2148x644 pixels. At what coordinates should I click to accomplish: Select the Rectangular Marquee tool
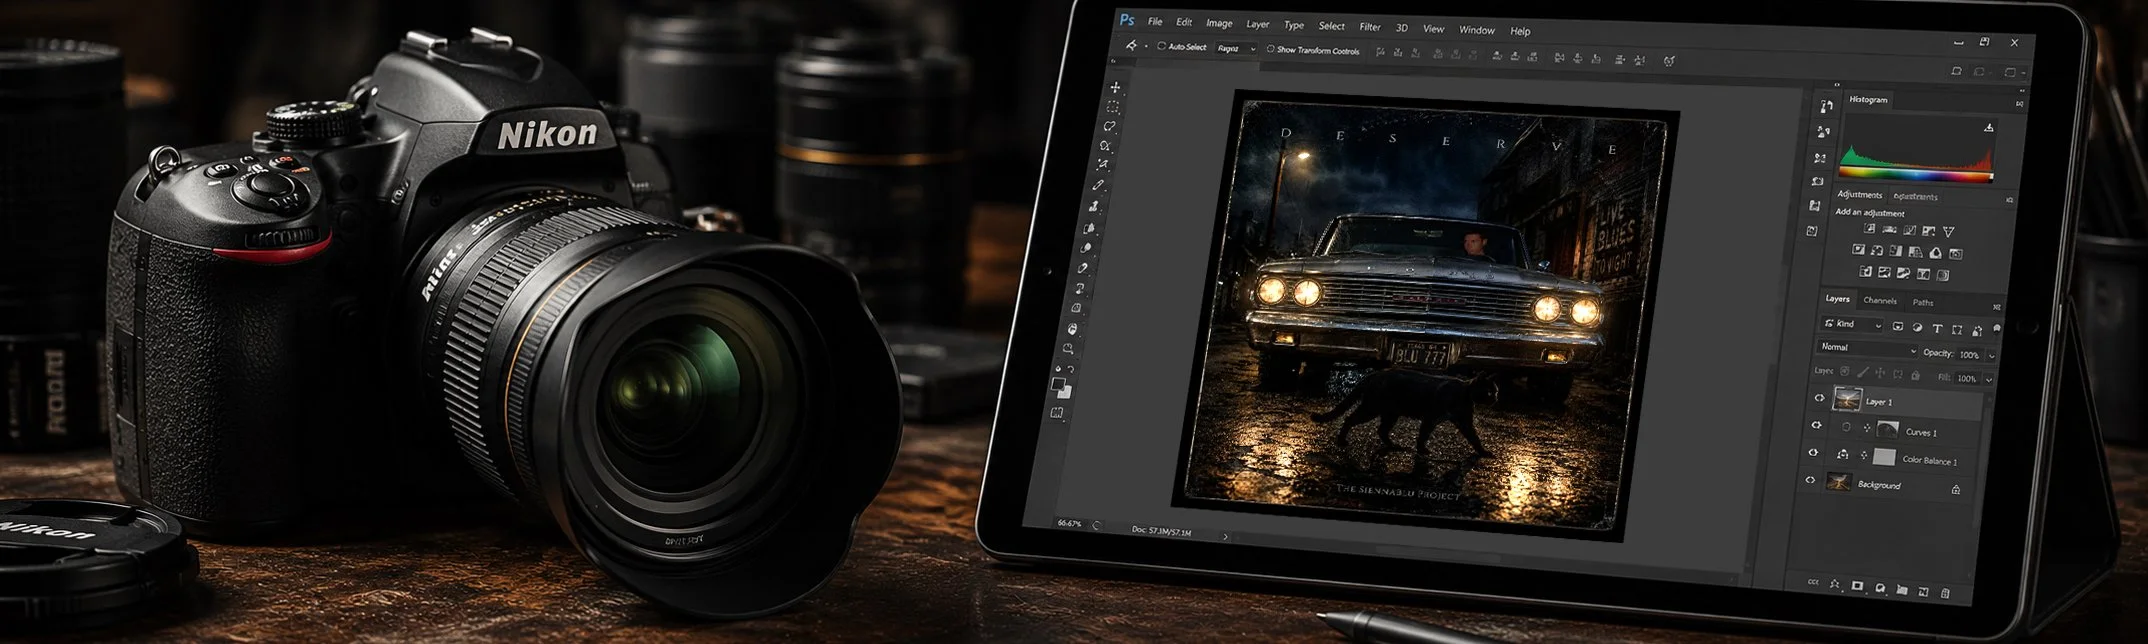point(1111,107)
